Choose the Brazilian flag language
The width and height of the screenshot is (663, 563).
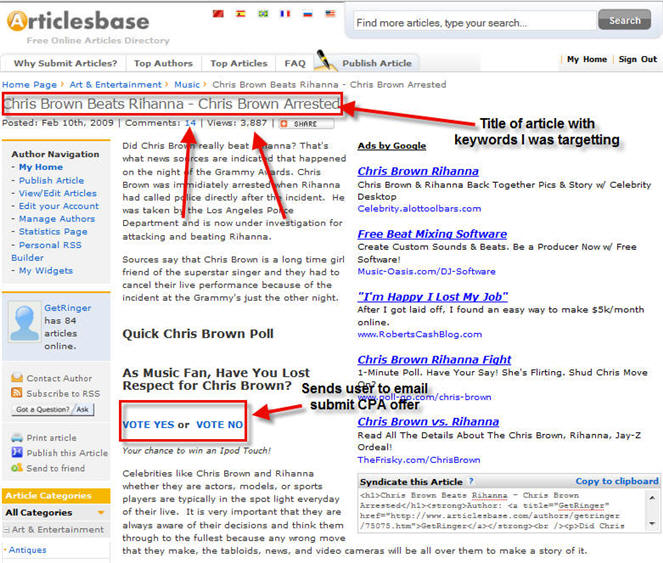263,14
